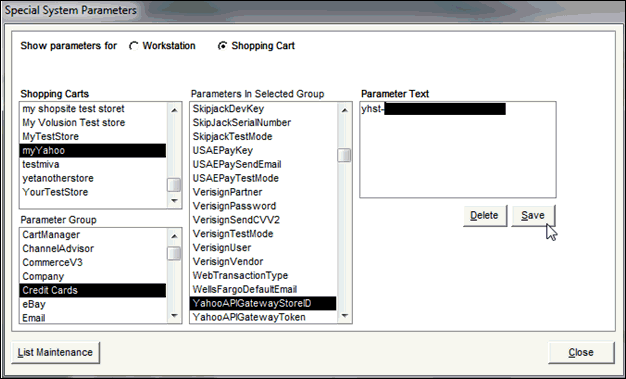Select YahooAPIGatewayStoreID parameter
This screenshot has height=379, width=626.
(x=263, y=303)
